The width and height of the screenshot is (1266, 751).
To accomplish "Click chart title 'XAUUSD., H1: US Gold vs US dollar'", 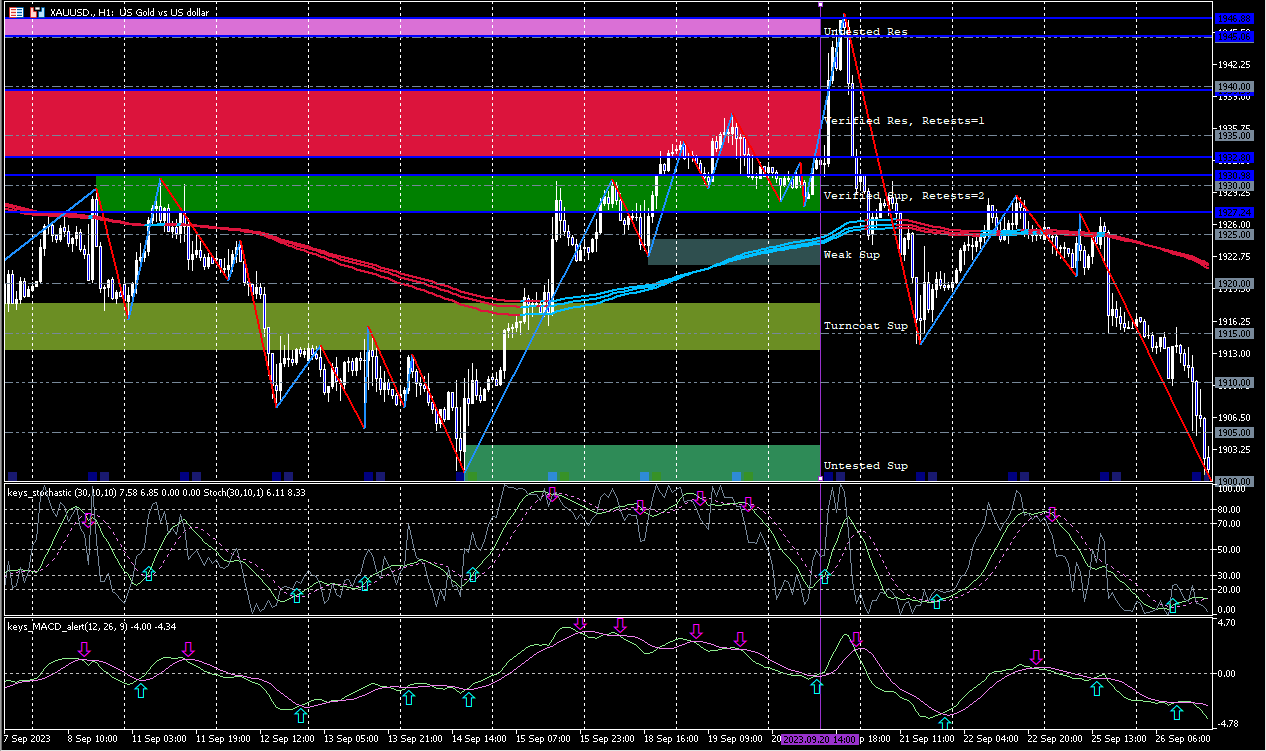I will click(x=130, y=12).
